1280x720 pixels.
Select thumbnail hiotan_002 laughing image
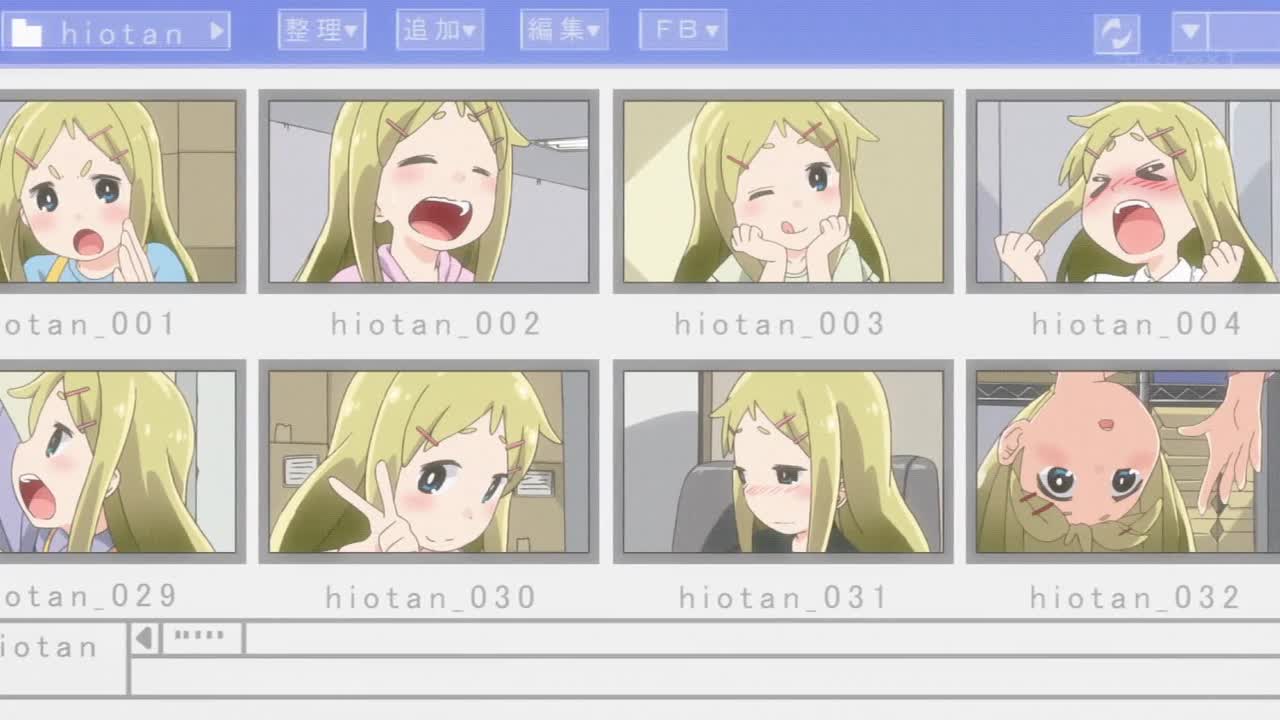tap(428, 191)
